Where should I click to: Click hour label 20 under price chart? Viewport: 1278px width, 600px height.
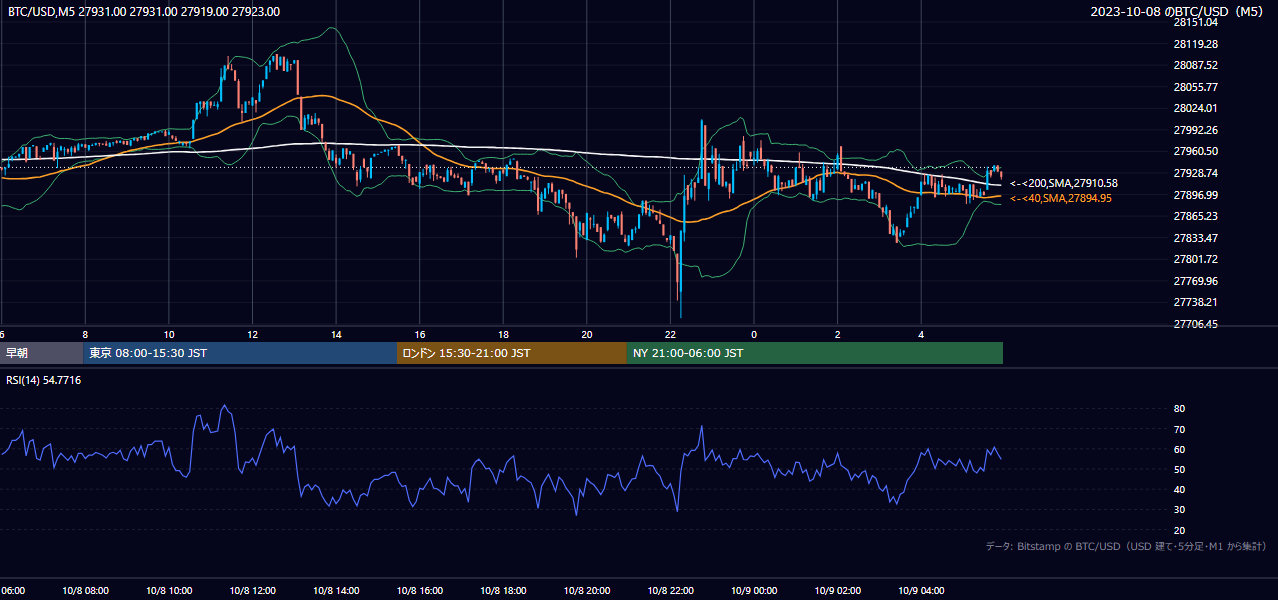(x=587, y=334)
